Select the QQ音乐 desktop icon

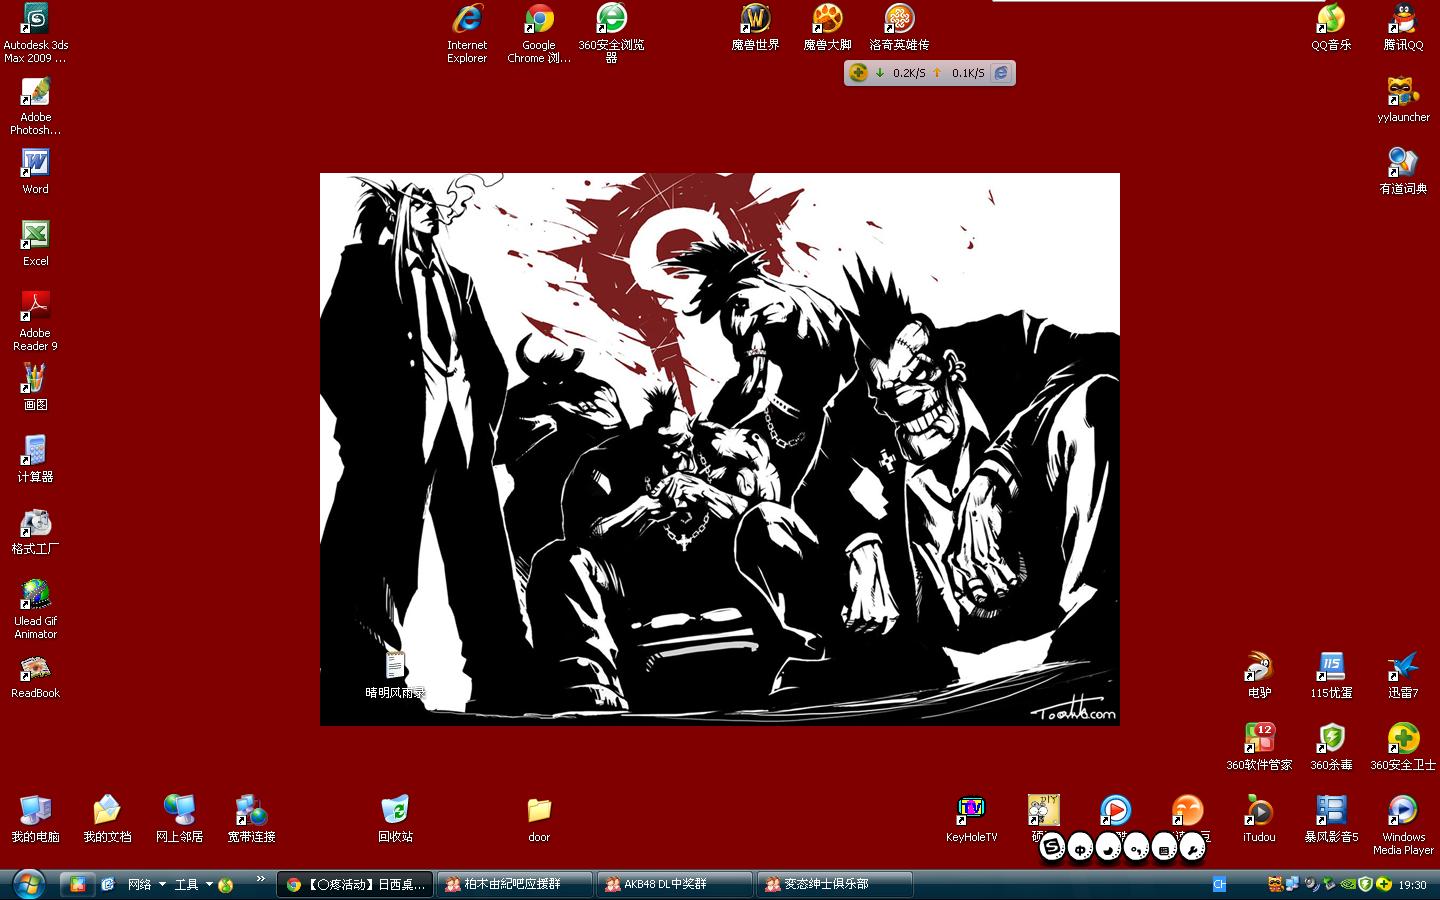tap(1331, 27)
